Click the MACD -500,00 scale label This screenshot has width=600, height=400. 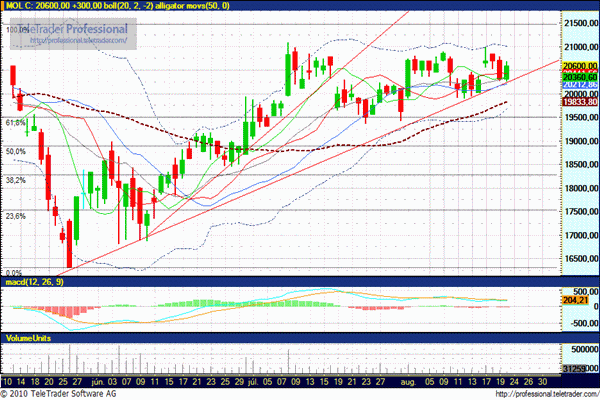582,323
